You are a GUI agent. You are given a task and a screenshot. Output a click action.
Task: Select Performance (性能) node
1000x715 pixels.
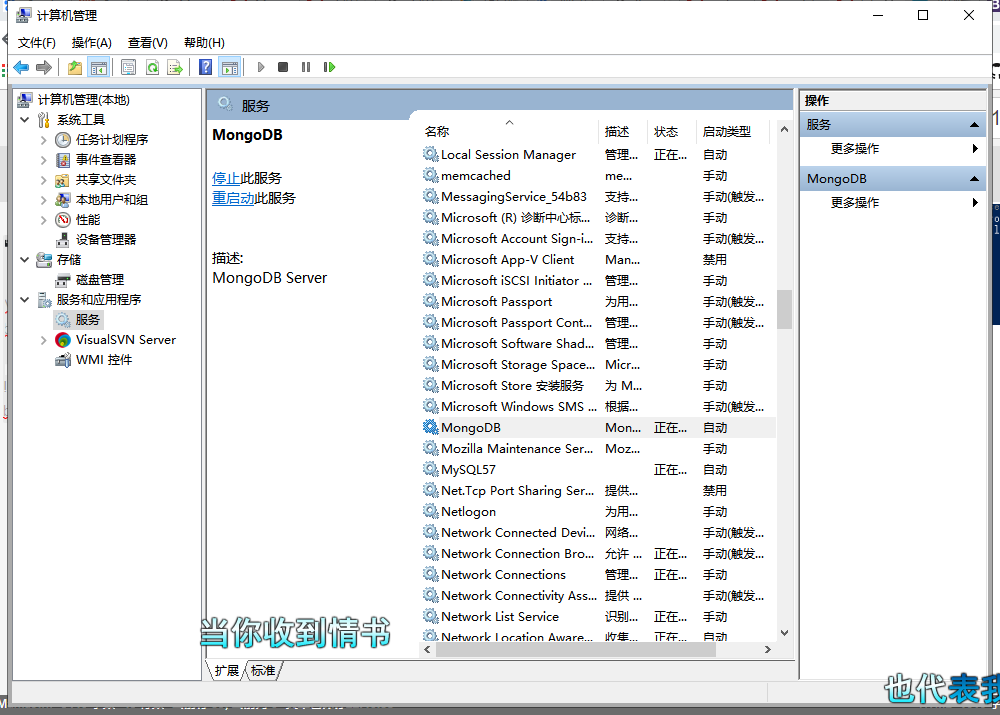(x=88, y=219)
